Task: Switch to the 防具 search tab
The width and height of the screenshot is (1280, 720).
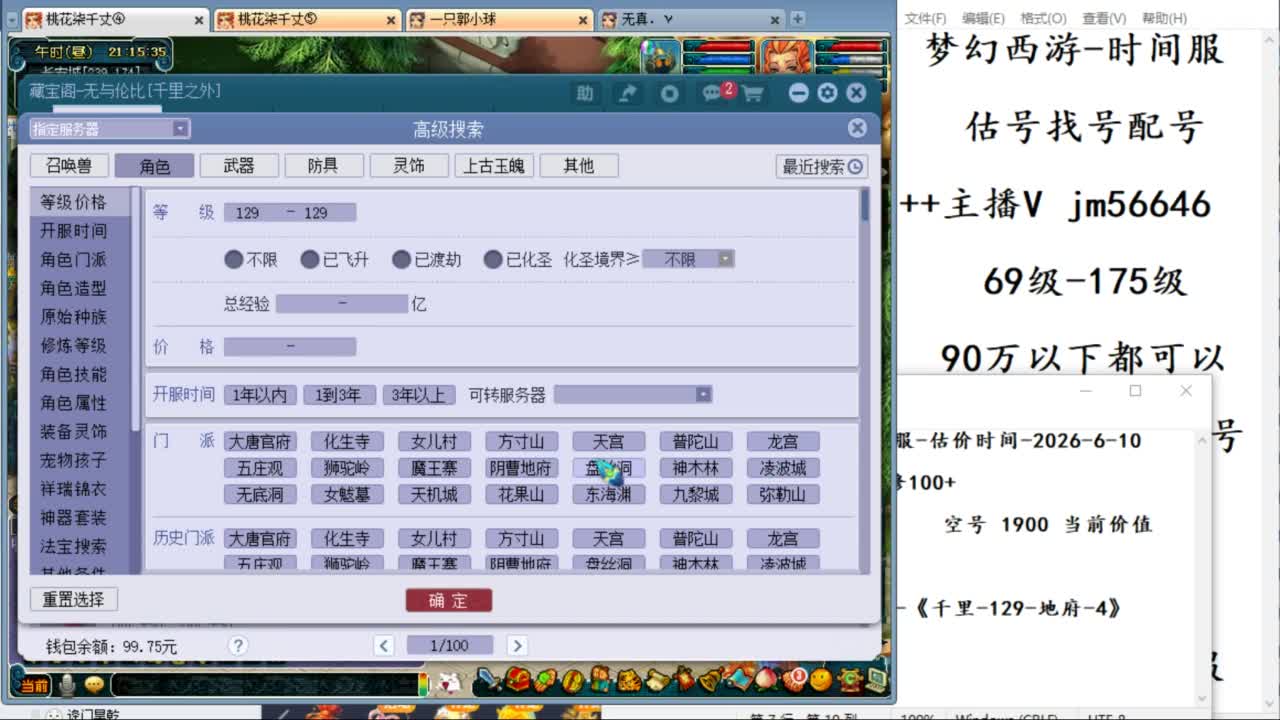Action: click(324, 166)
